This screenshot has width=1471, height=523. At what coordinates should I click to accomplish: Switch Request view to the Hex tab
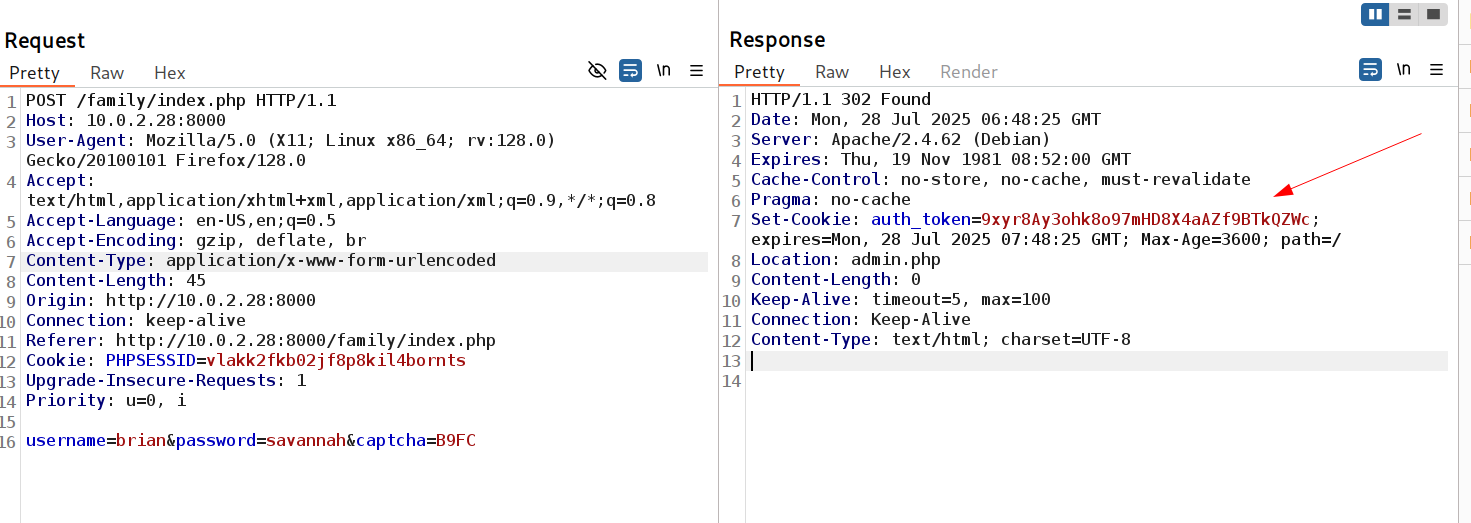pyautogui.click(x=170, y=72)
